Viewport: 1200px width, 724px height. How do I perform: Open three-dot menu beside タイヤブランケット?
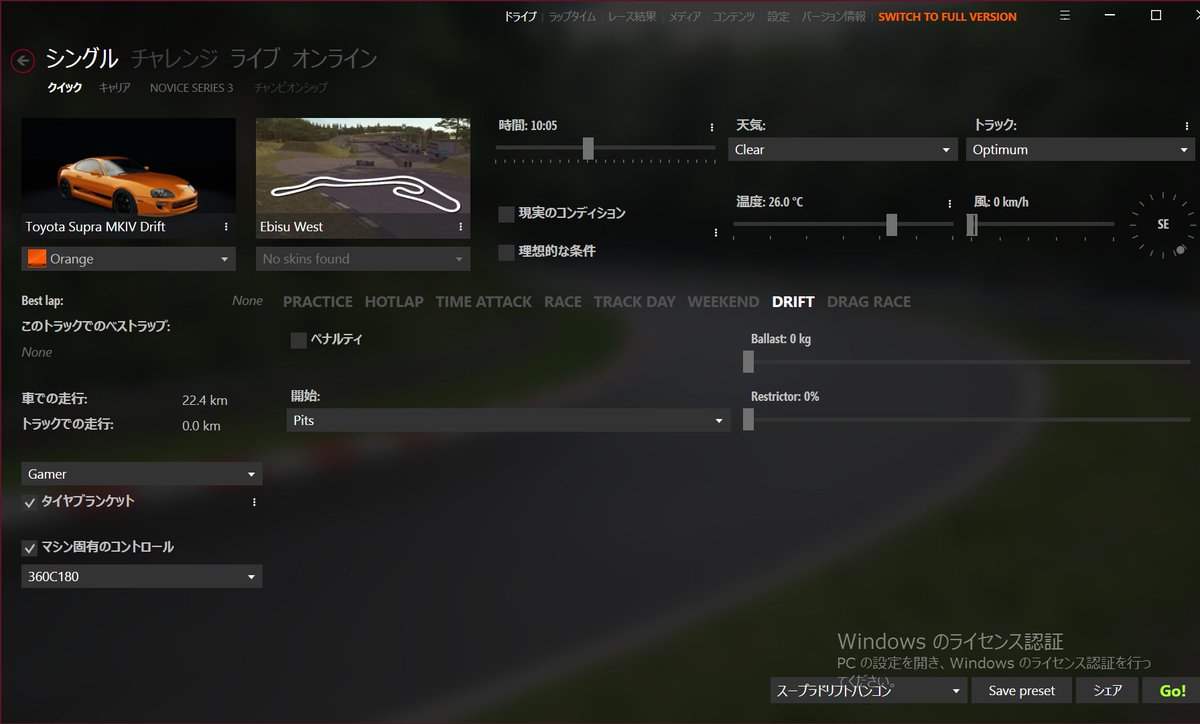[254, 502]
